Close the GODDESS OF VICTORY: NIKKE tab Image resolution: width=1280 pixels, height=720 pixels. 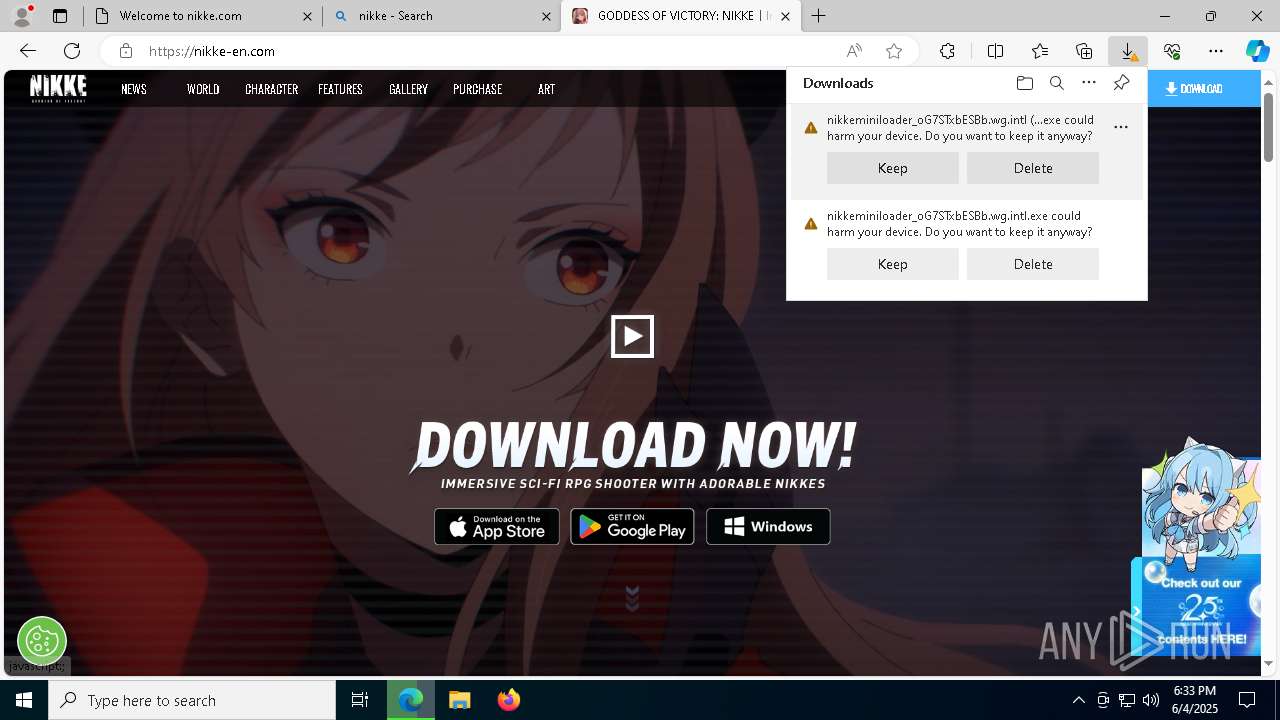coord(786,16)
